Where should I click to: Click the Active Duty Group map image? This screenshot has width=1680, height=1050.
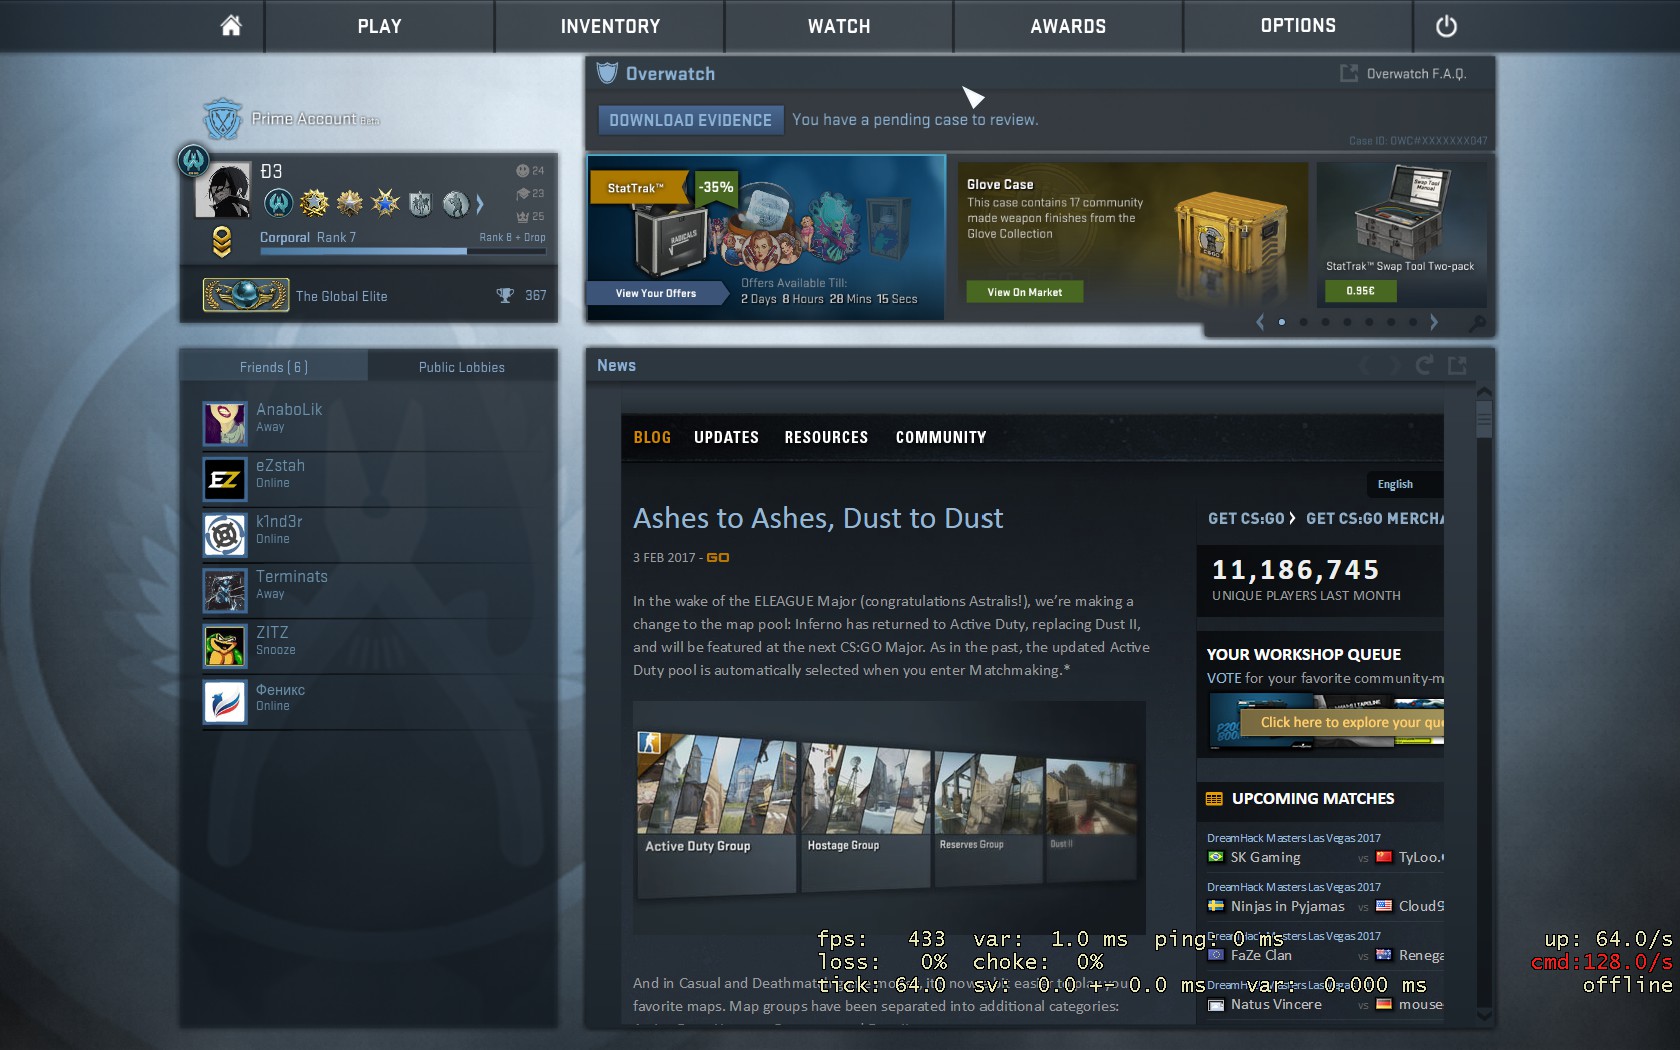click(717, 790)
